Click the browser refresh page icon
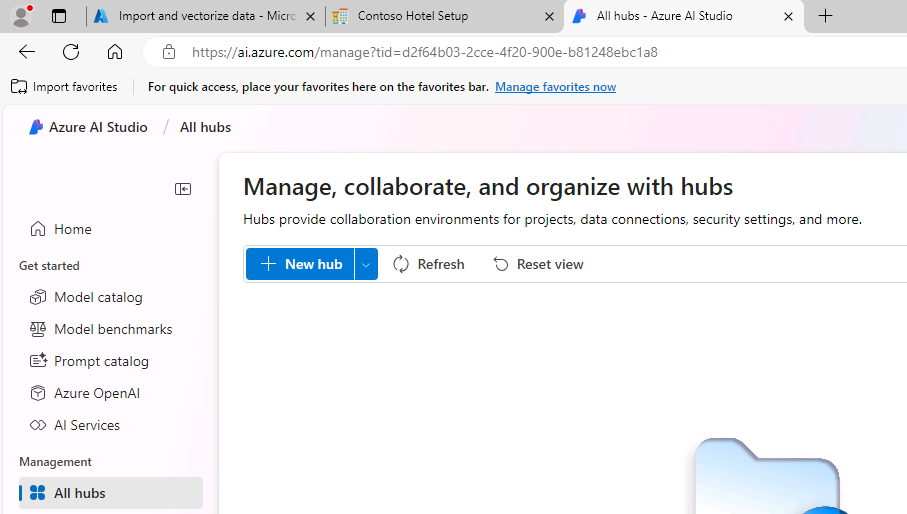Screen dimensions: 907x514 [x=71, y=52]
